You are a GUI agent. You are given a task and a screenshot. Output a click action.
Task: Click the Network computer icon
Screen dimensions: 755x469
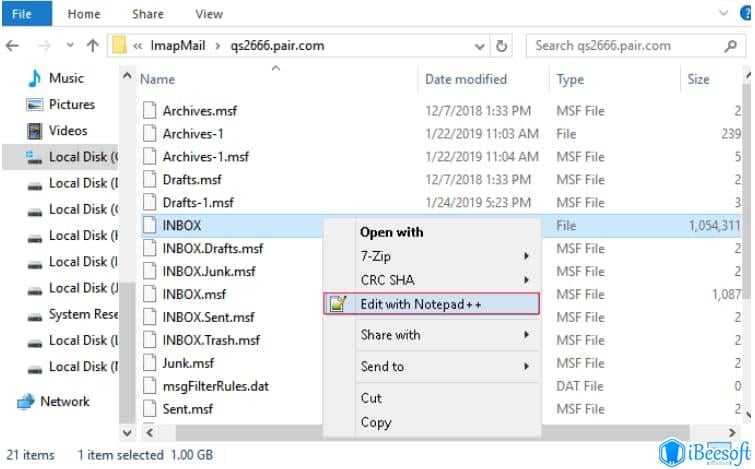26,401
